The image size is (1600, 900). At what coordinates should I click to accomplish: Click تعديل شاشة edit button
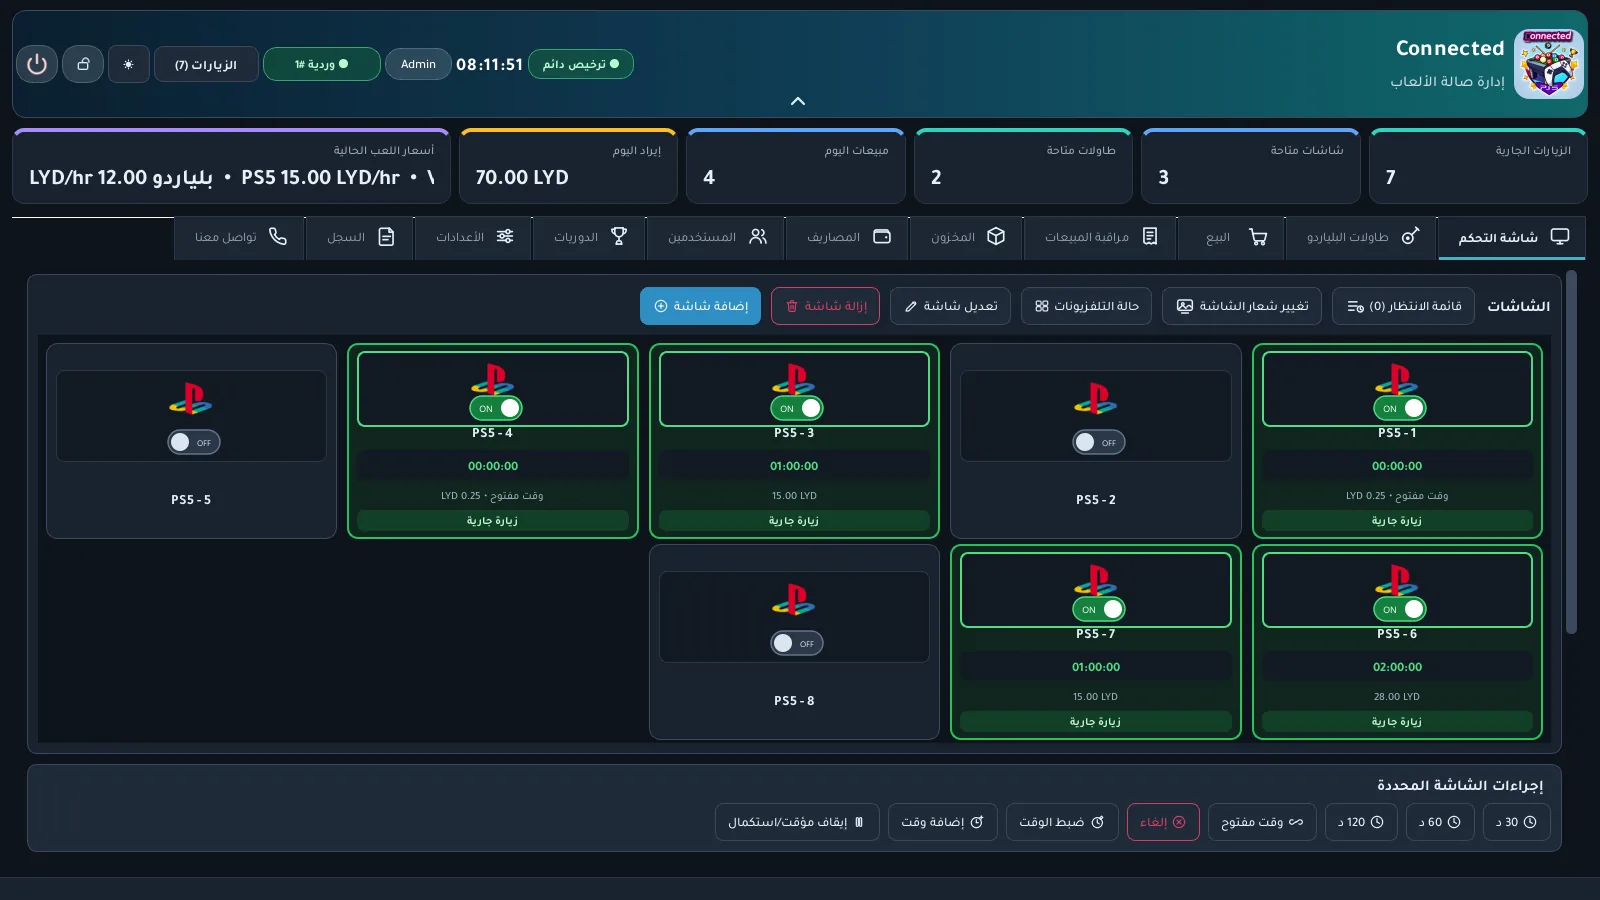[950, 306]
